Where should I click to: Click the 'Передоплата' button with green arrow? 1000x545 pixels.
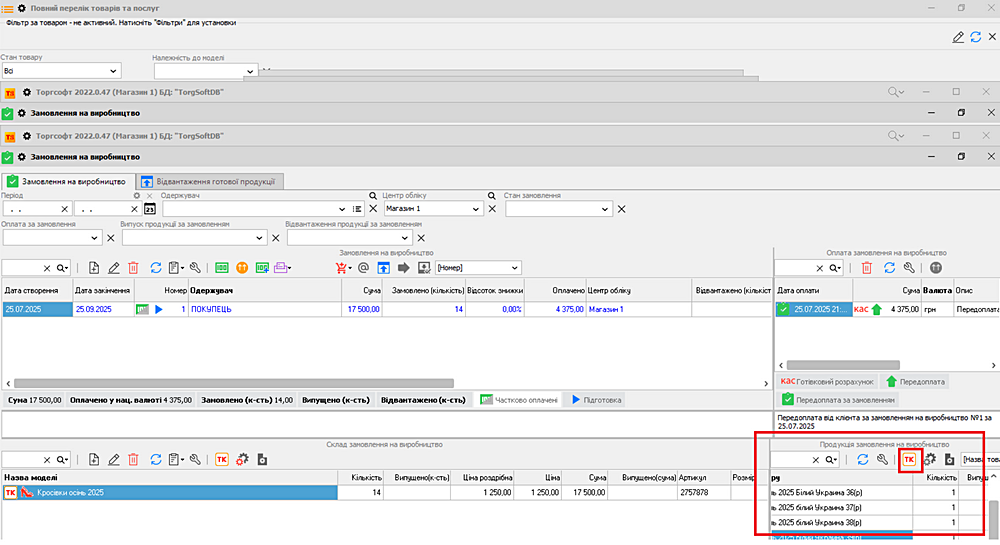coord(915,382)
